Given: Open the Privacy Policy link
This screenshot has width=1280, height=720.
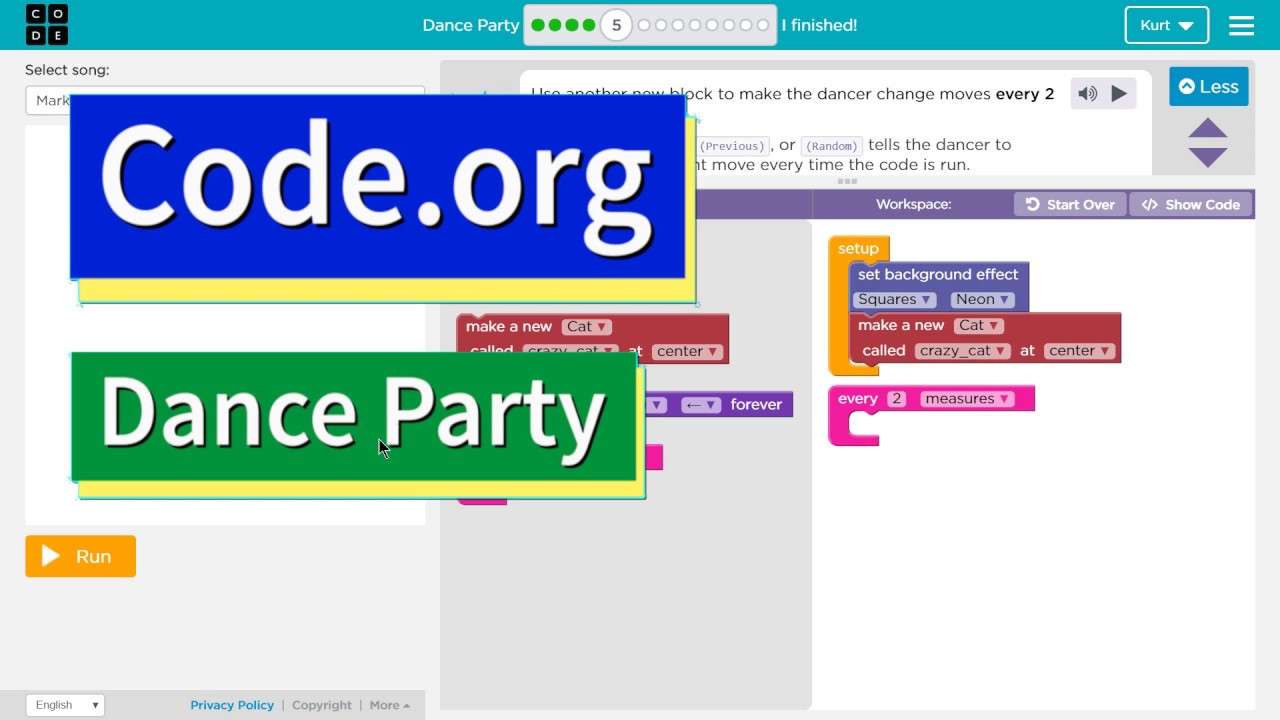Looking at the screenshot, I should pyautogui.click(x=232, y=705).
